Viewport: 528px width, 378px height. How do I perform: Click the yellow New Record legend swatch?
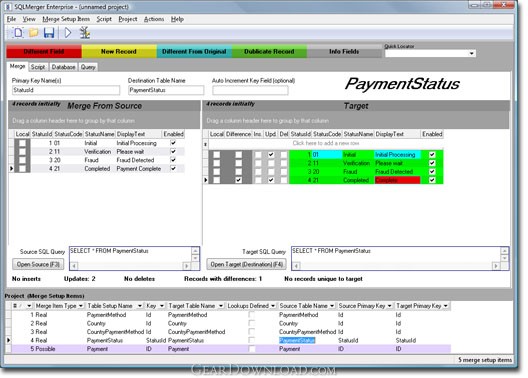point(119,51)
